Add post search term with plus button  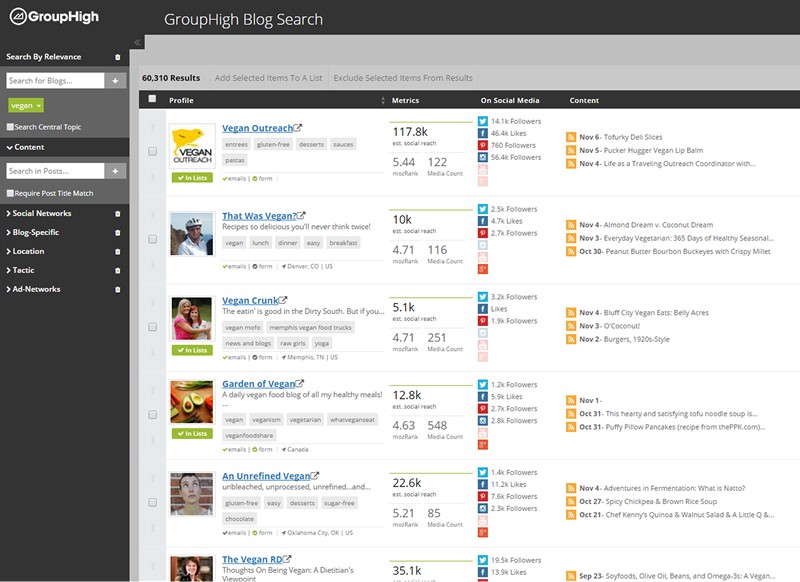(x=115, y=171)
